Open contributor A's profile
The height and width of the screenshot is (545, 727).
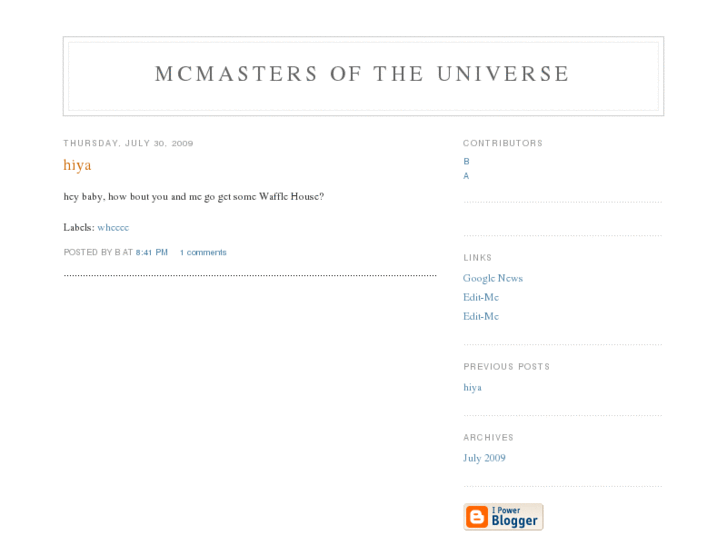(x=466, y=176)
